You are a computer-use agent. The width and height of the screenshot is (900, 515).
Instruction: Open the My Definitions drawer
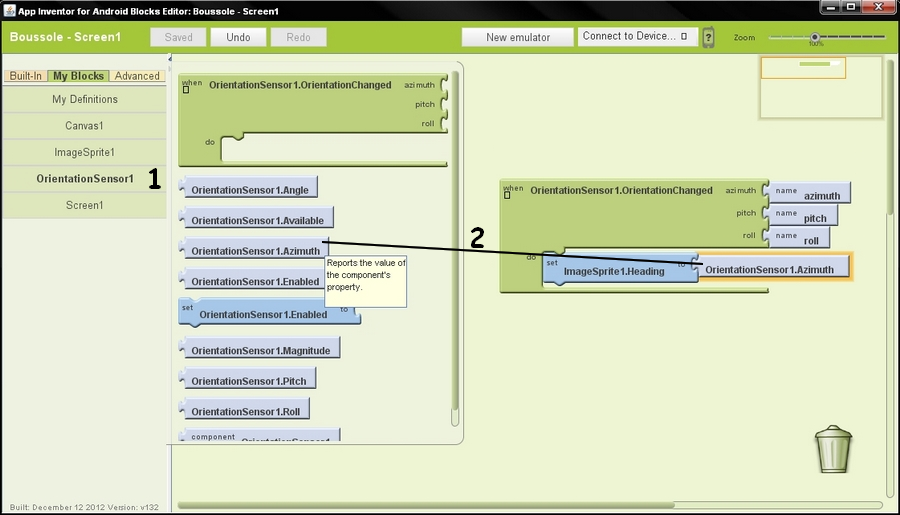click(84, 99)
